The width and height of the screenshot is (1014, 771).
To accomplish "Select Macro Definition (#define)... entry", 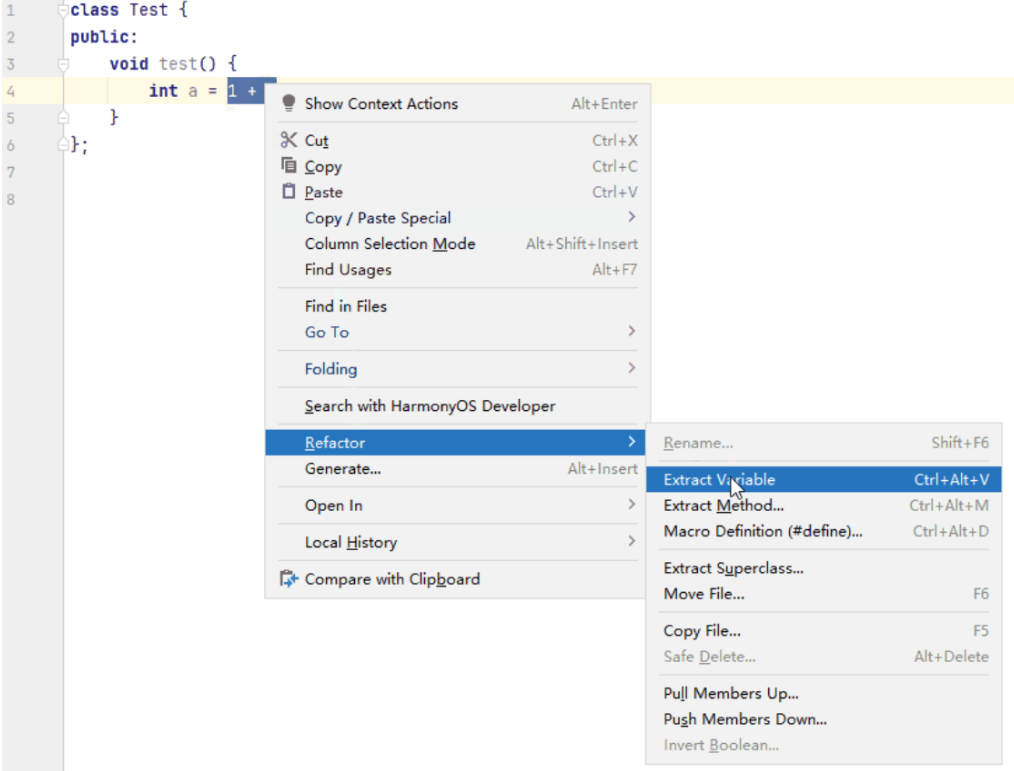I will pos(762,532).
